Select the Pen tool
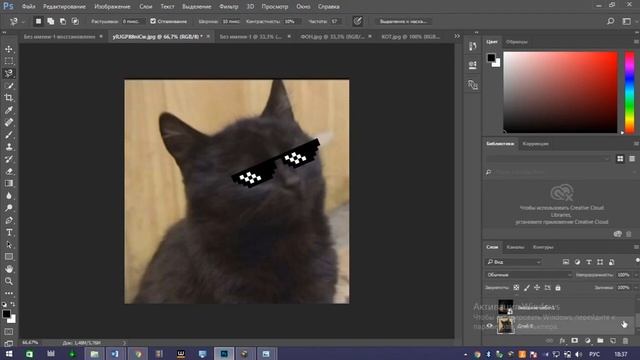 9,220
